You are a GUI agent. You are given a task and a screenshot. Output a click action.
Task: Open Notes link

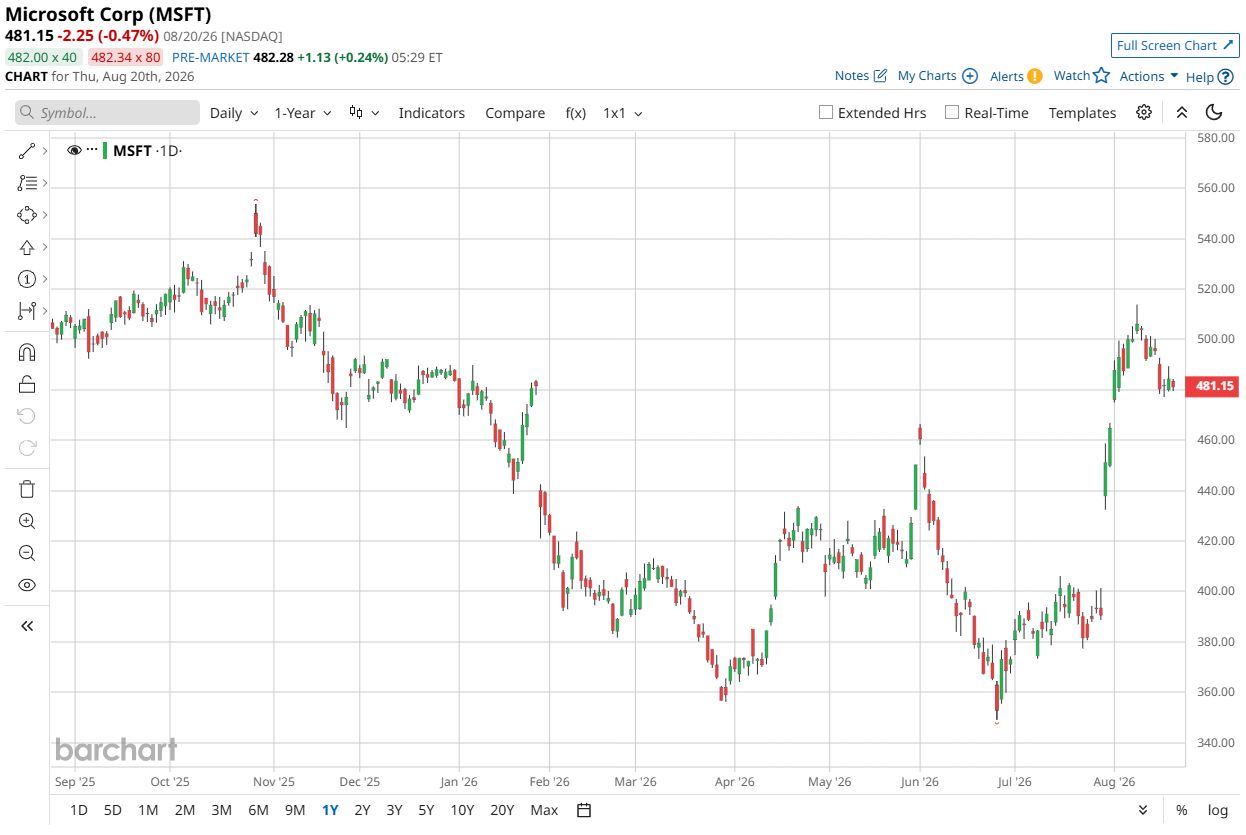coord(861,76)
